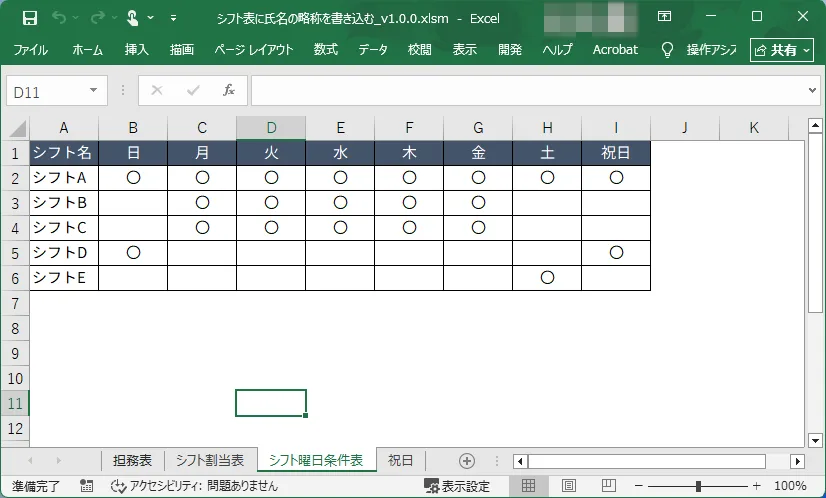Open the 描画 ribbon tab
The image size is (826, 498).
coord(182,50)
